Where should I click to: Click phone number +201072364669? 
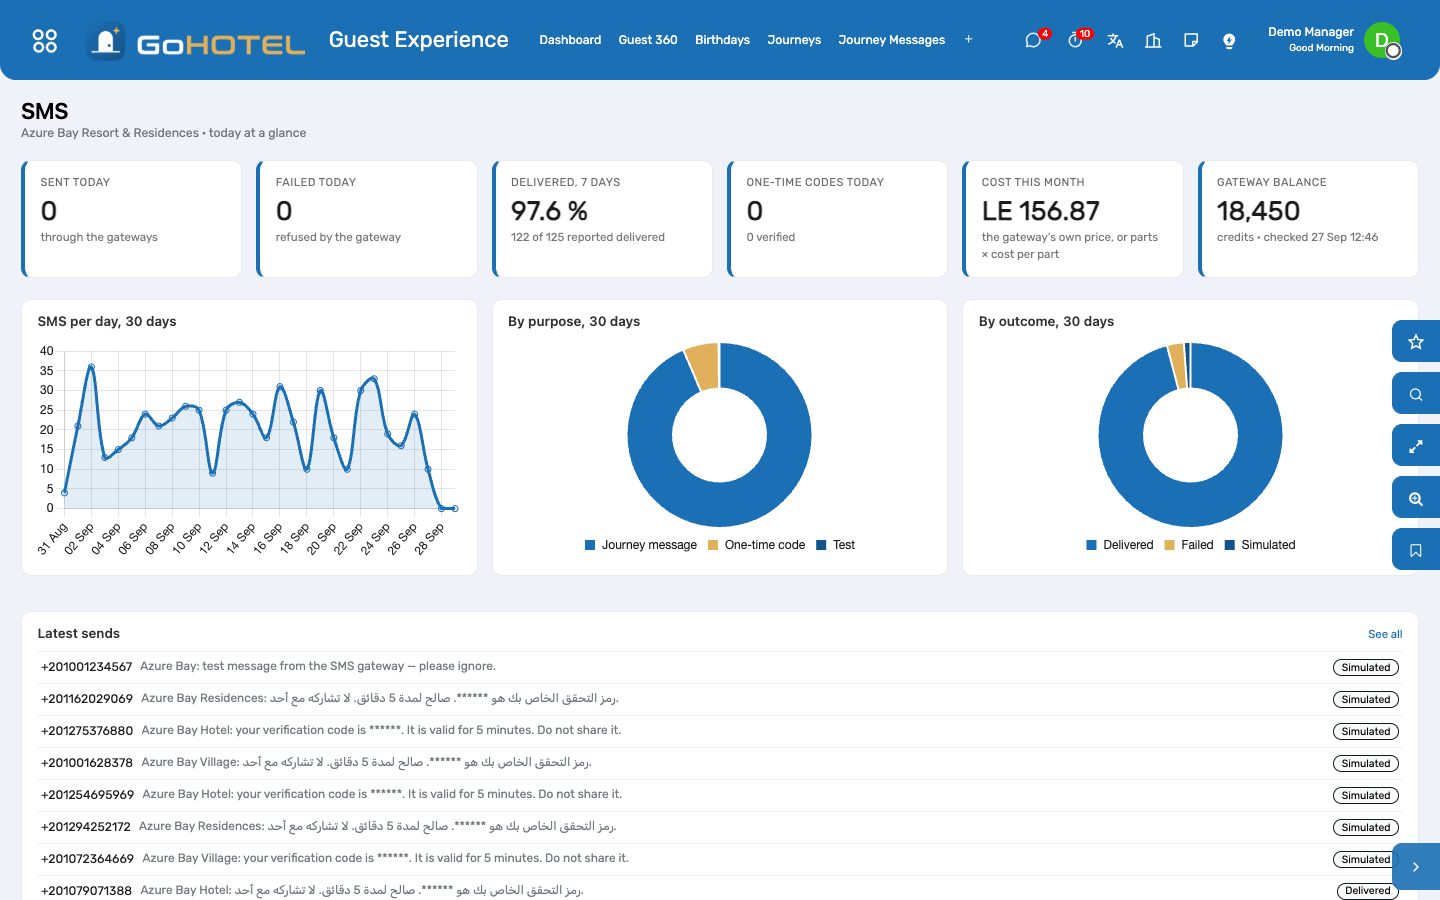[87, 859]
